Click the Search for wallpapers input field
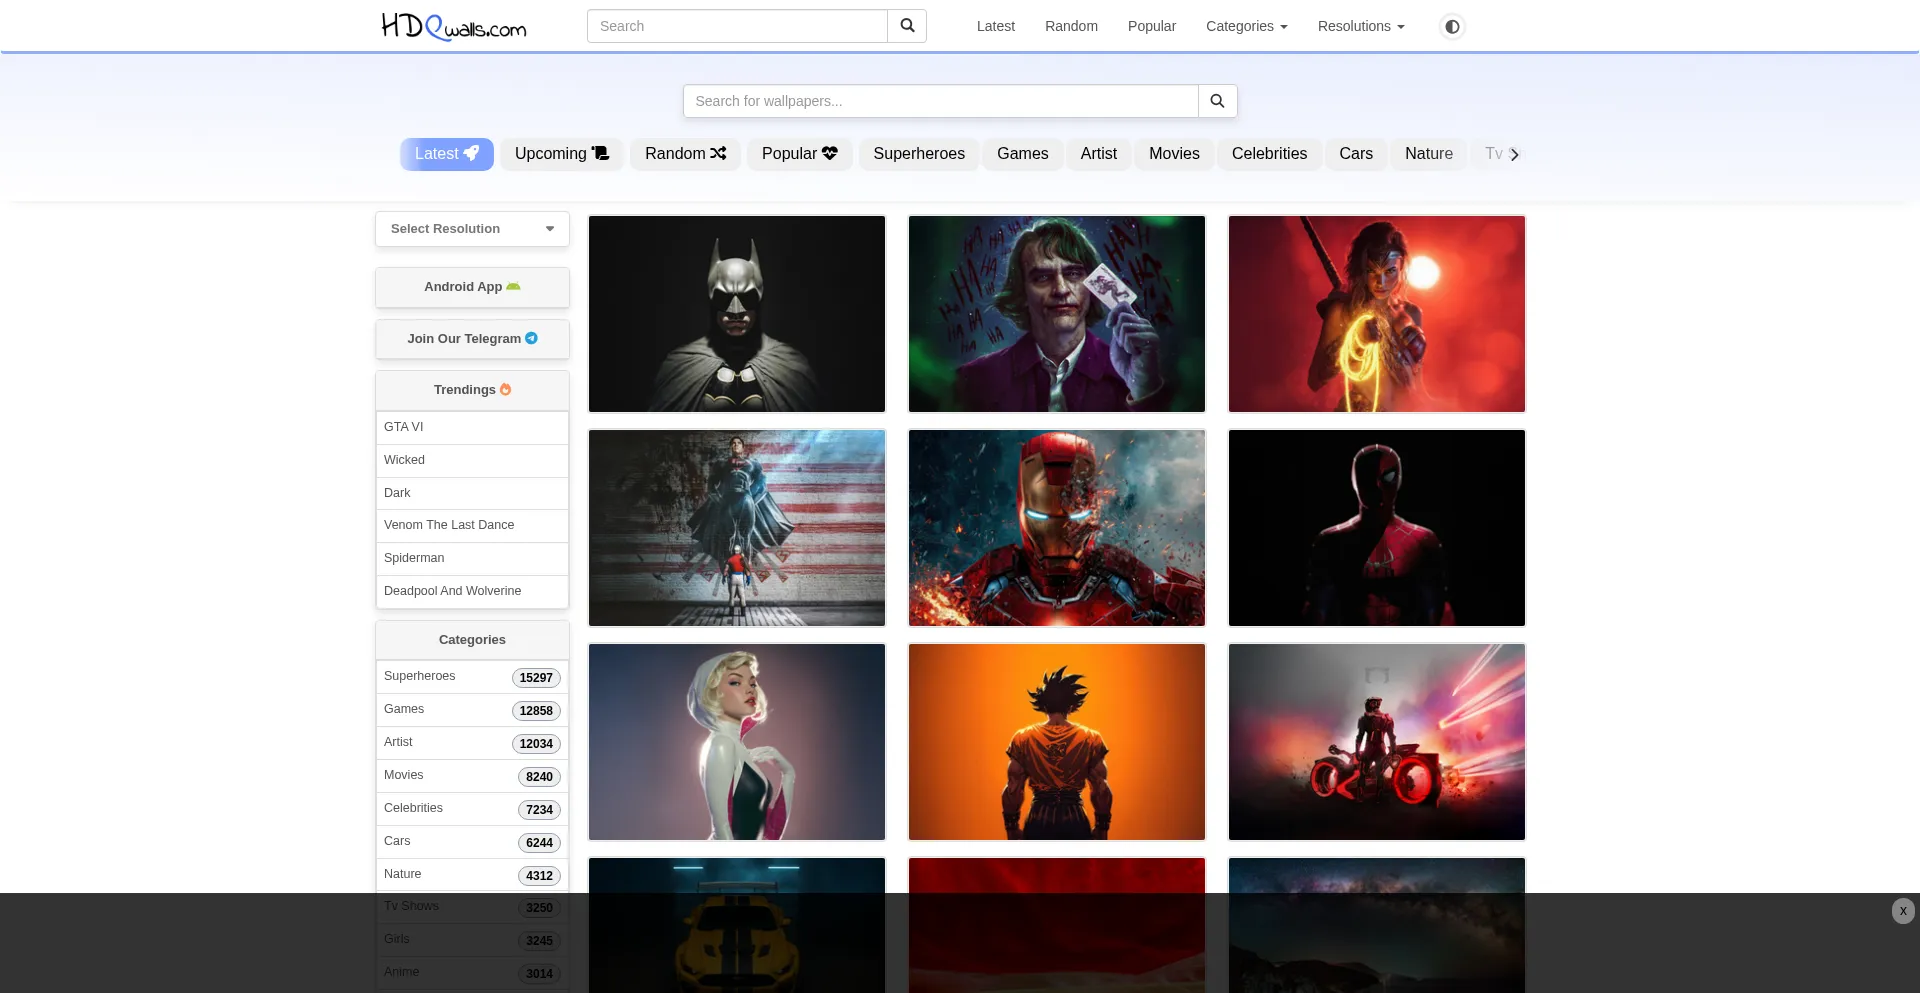The width and height of the screenshot is (1920, 993). (x=940, y=101)
